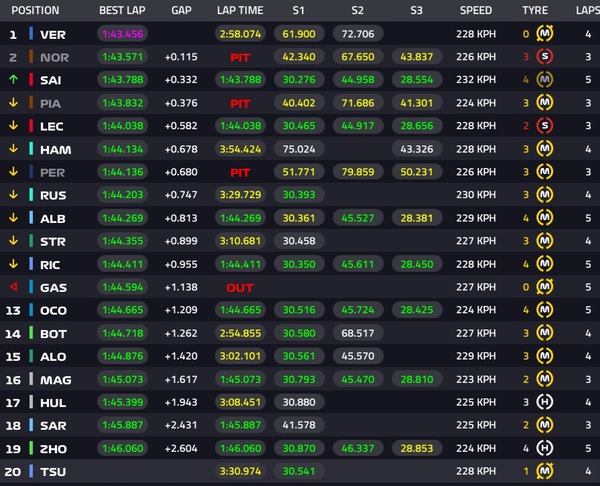Screen dimensions: 600x486
Task: Click the soft tyre icon for LEC
Action: tap(545, 126)
